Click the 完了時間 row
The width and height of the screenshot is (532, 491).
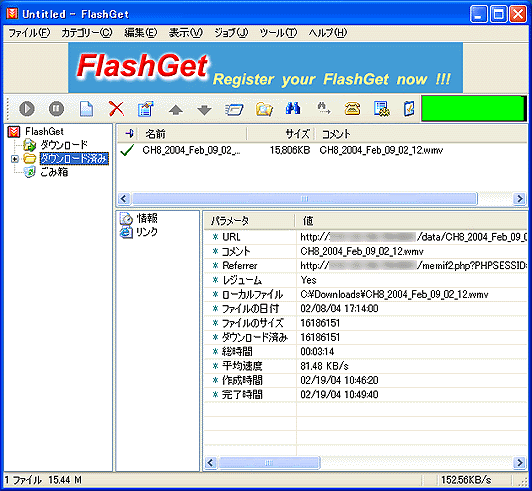[365, 394]
